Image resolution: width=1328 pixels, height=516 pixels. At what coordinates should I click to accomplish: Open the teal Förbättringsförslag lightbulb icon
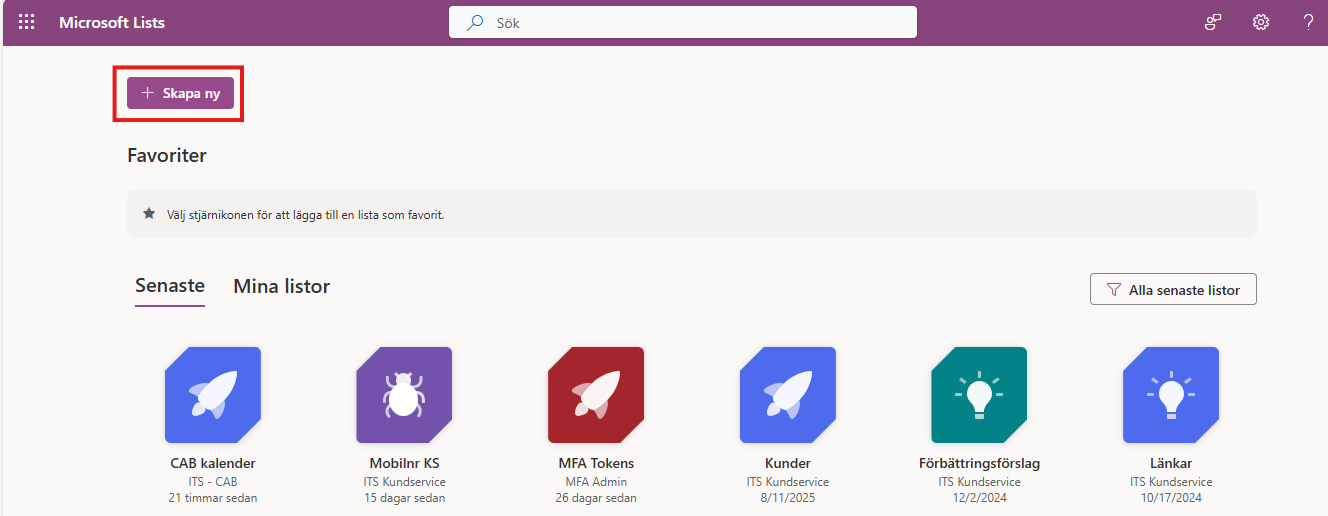(x=979, y=395)
